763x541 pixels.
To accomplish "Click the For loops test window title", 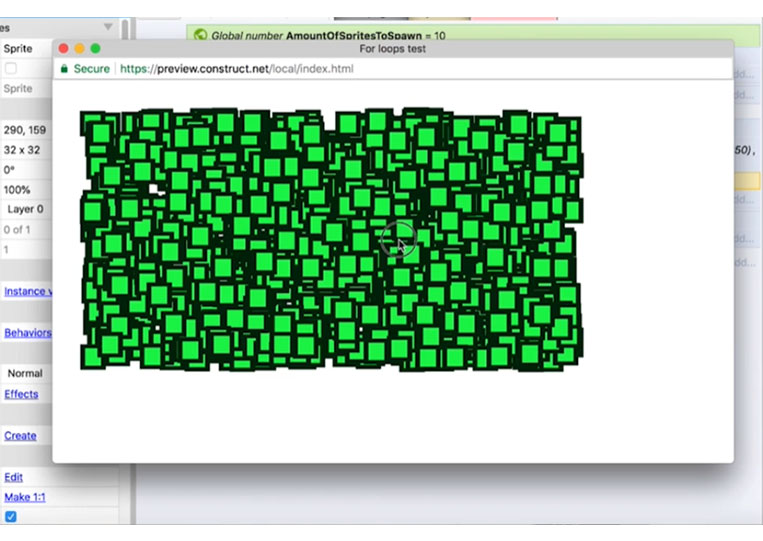I will 392,49.
